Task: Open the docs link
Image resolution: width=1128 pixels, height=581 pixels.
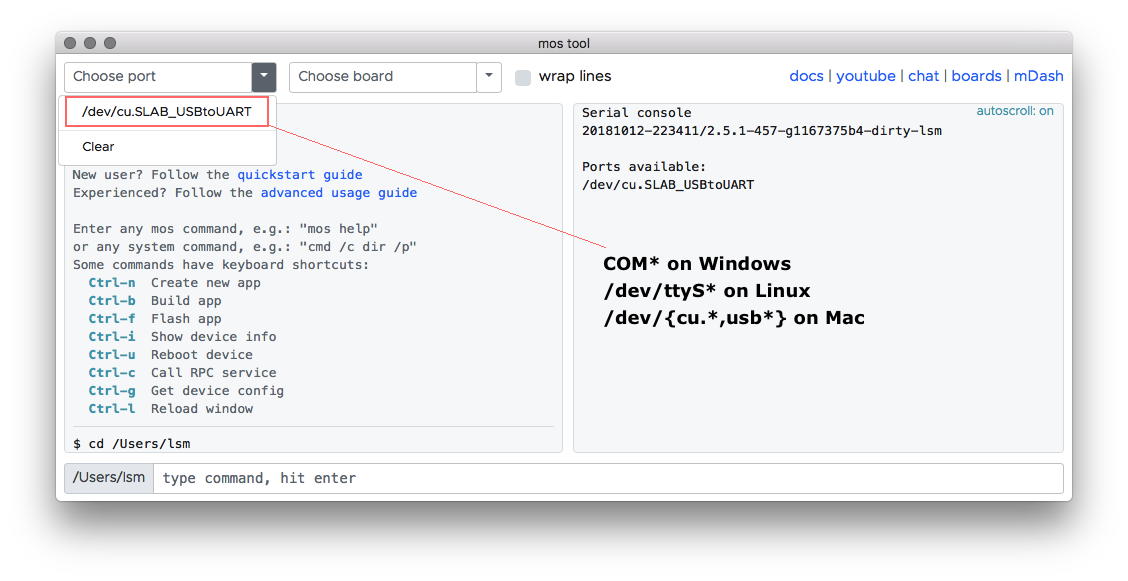Action: tap(806, 76)
